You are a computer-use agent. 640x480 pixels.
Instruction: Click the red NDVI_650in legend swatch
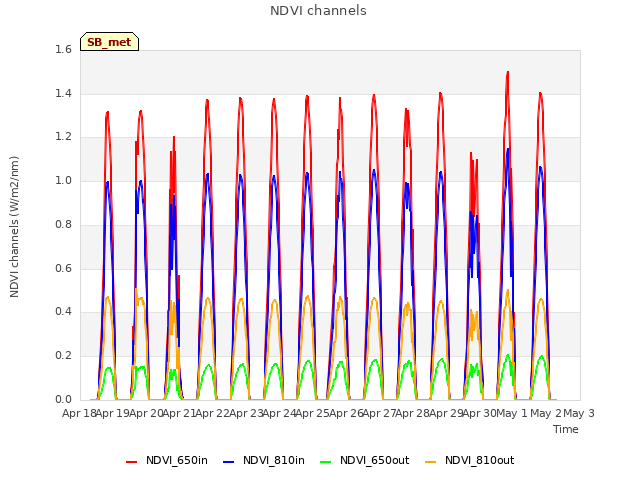(x=131, y=461)
